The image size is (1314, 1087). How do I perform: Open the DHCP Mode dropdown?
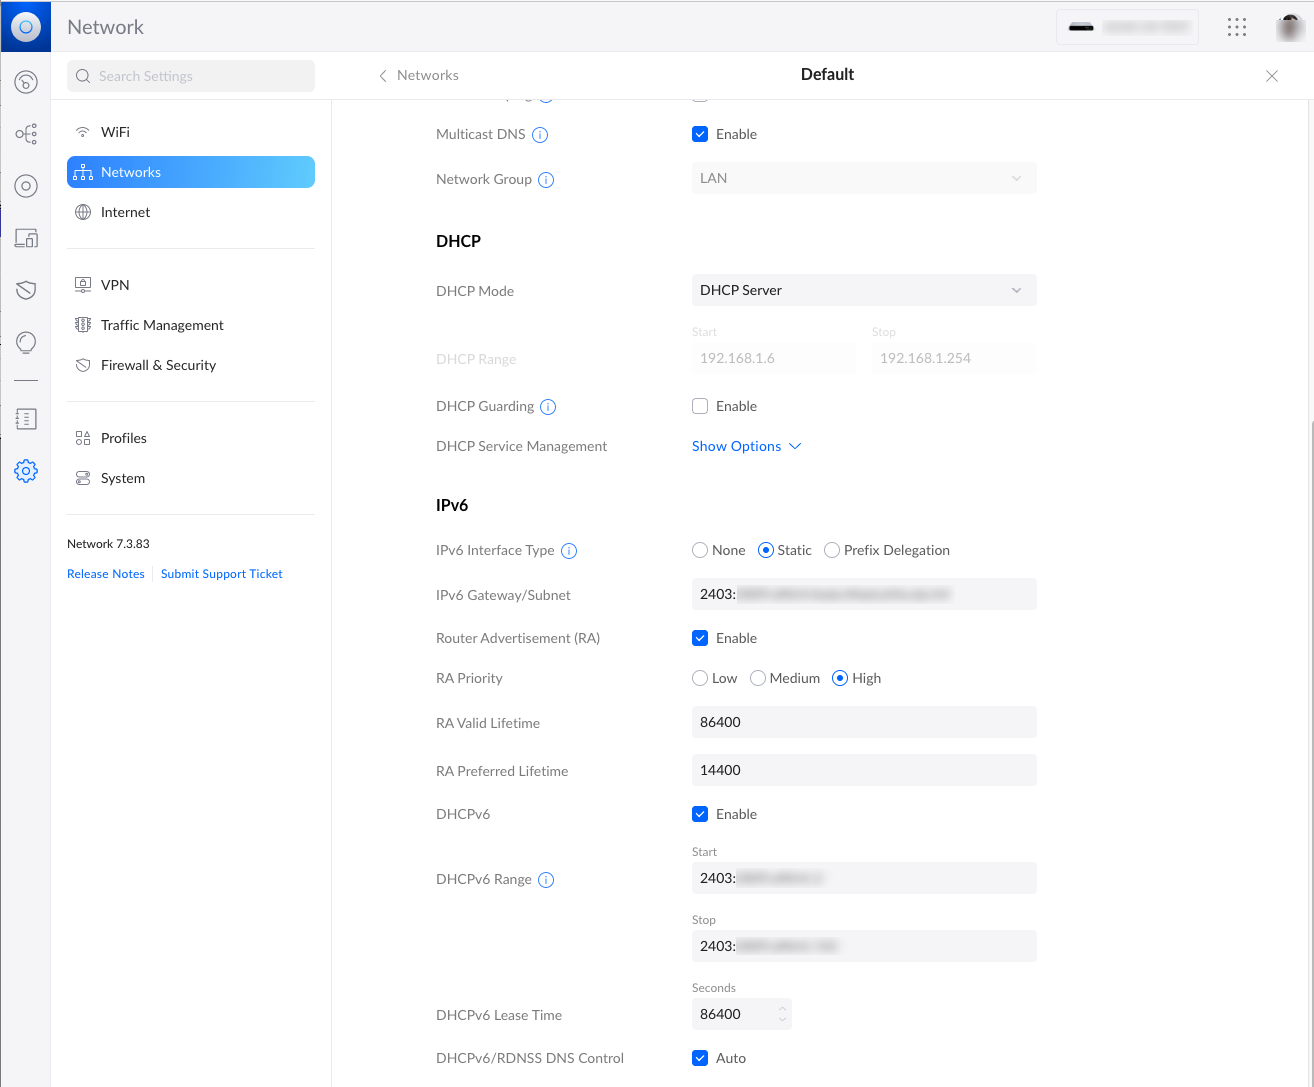pos(863,290)
